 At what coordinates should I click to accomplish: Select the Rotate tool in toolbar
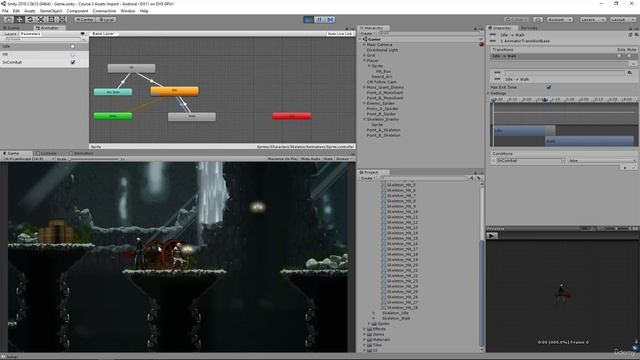click(30, 19)
